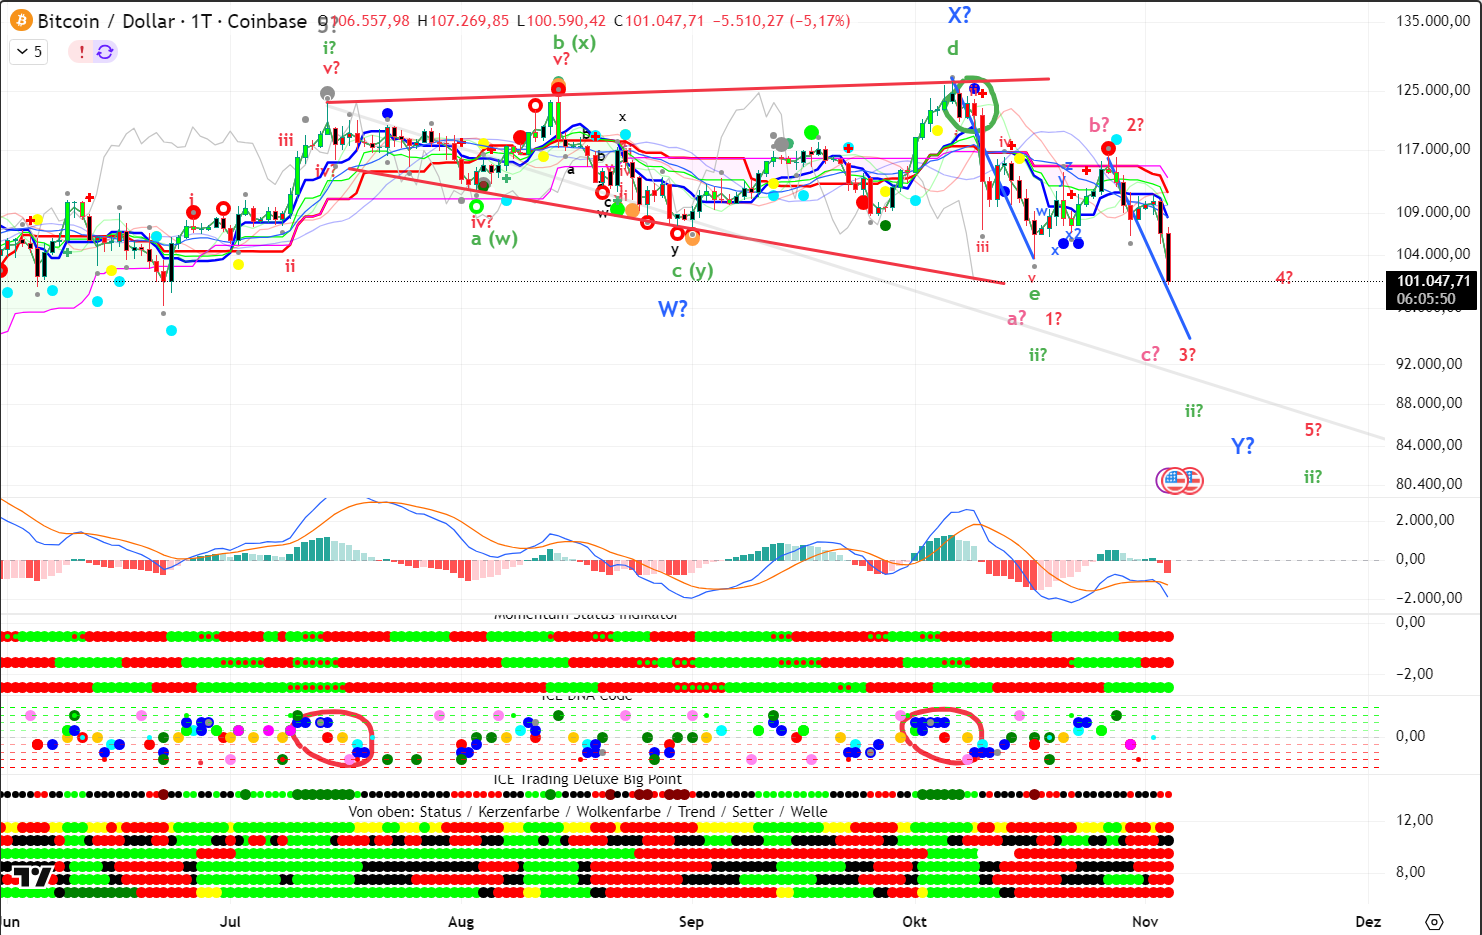Screen dimensions: 1482x935
Task: Click Nov on the time axis
Action: coord(1144,921)
